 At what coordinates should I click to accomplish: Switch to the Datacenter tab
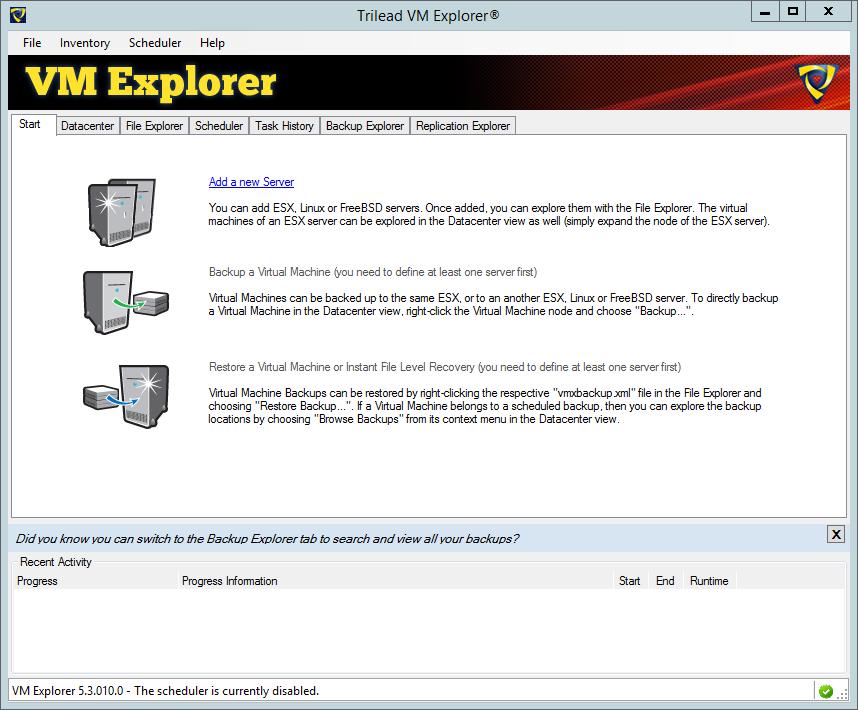[88, 126]
